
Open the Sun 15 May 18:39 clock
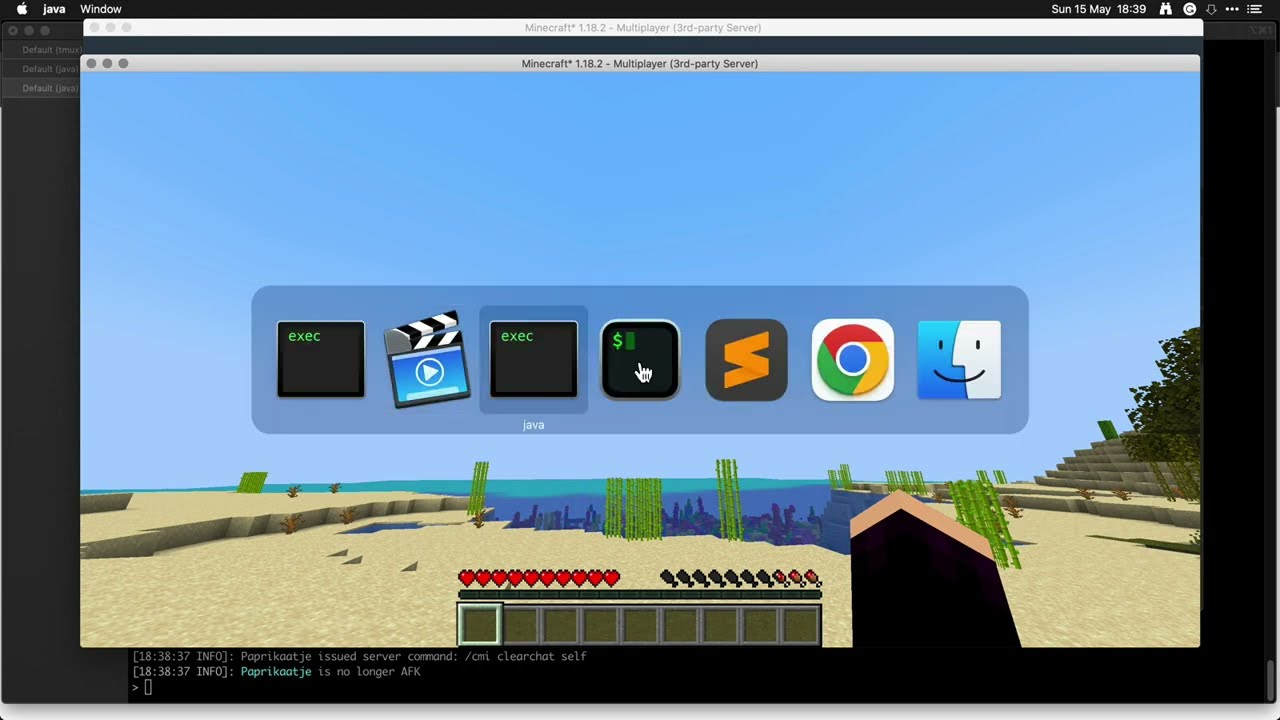click(x=1099, y=9)
